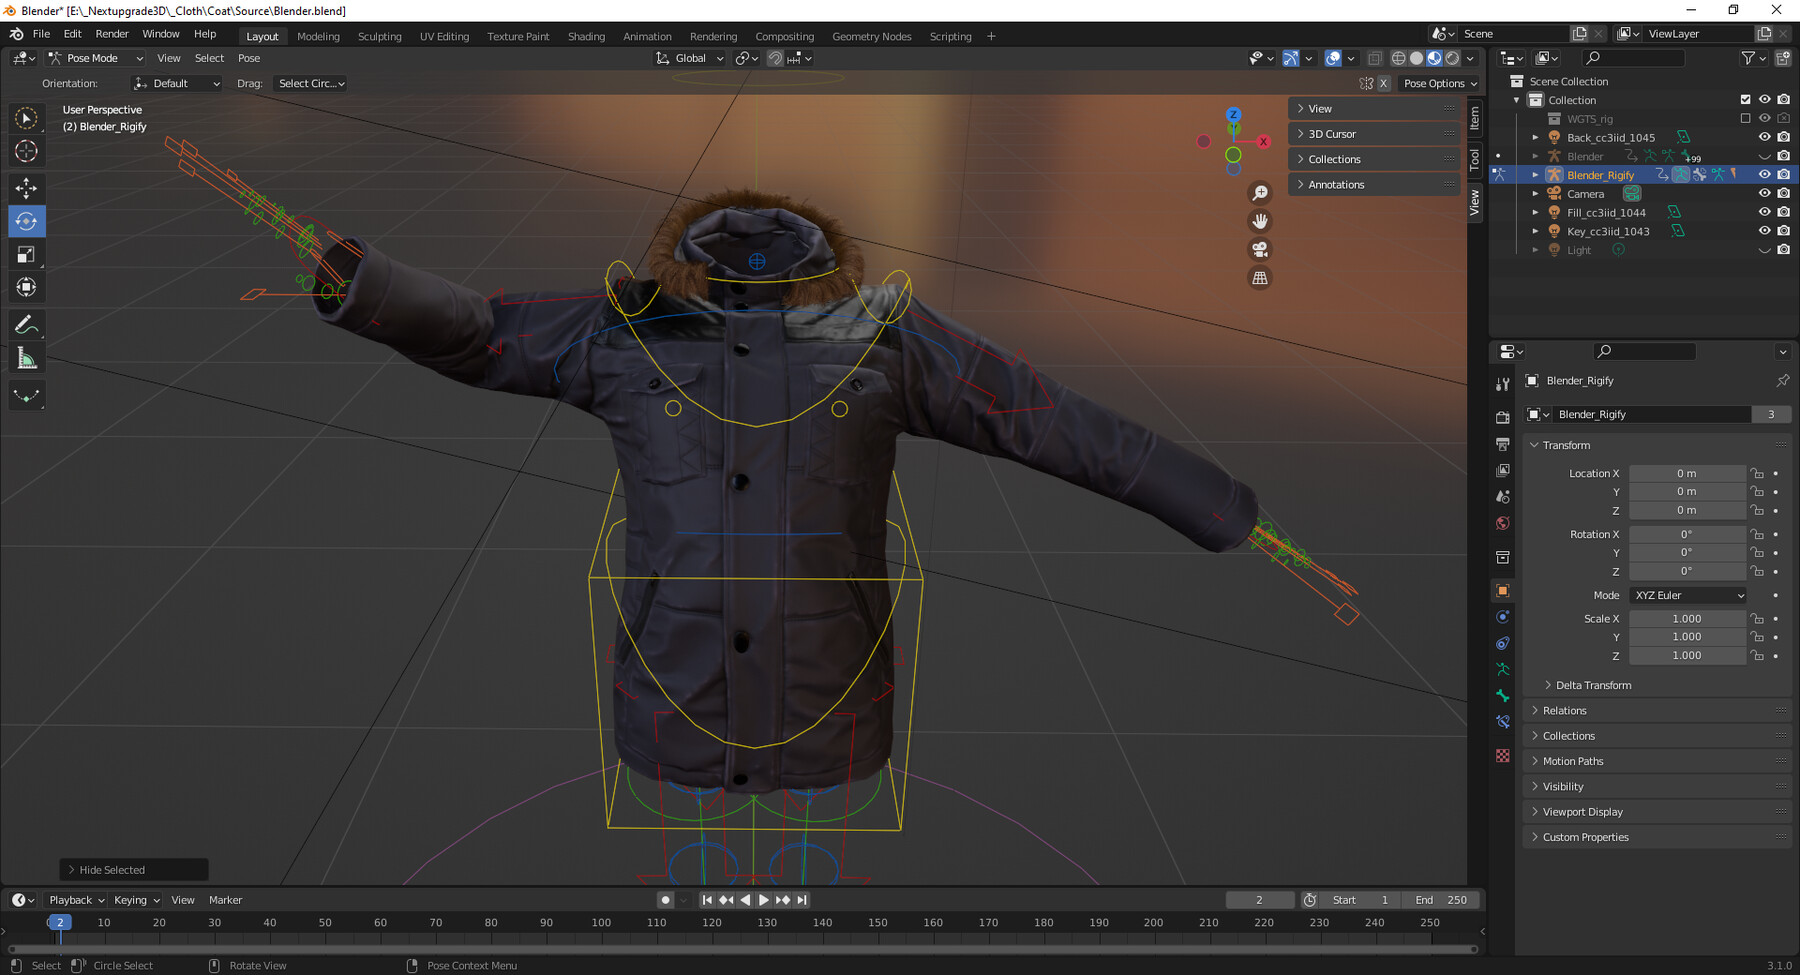Select the Rotate tool in the left toolbar
Screen dimensions: 1800x975
click(27, 221)
